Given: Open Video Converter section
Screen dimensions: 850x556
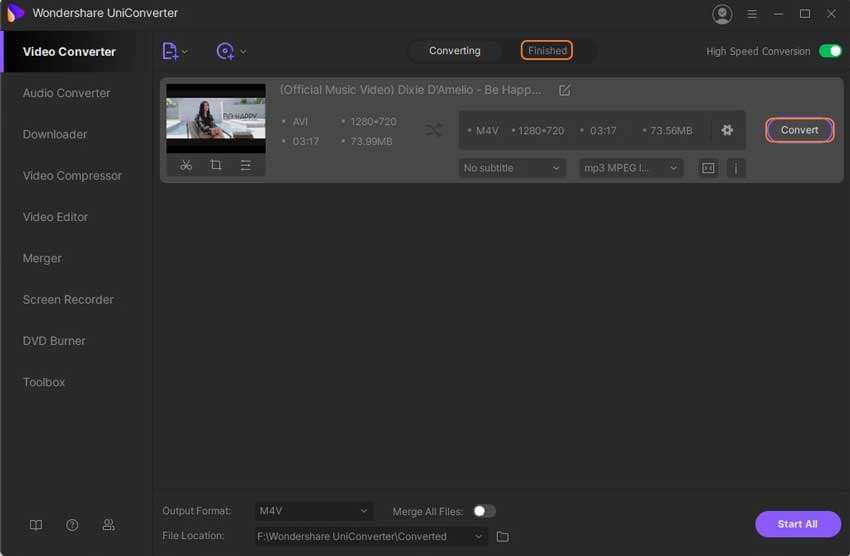Looking at the screenshot, I should (69, 51).
